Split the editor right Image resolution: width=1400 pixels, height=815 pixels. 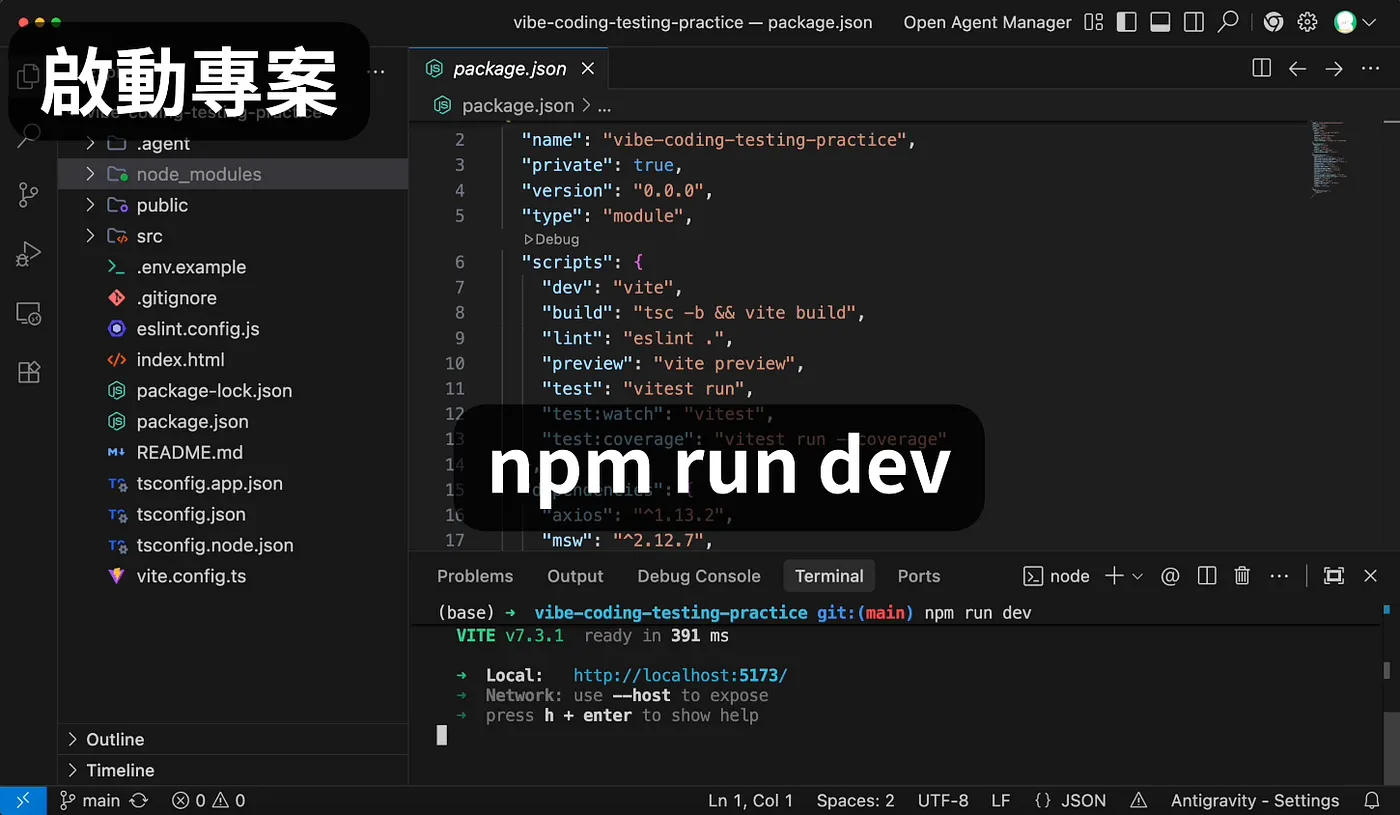point(1261,68)
